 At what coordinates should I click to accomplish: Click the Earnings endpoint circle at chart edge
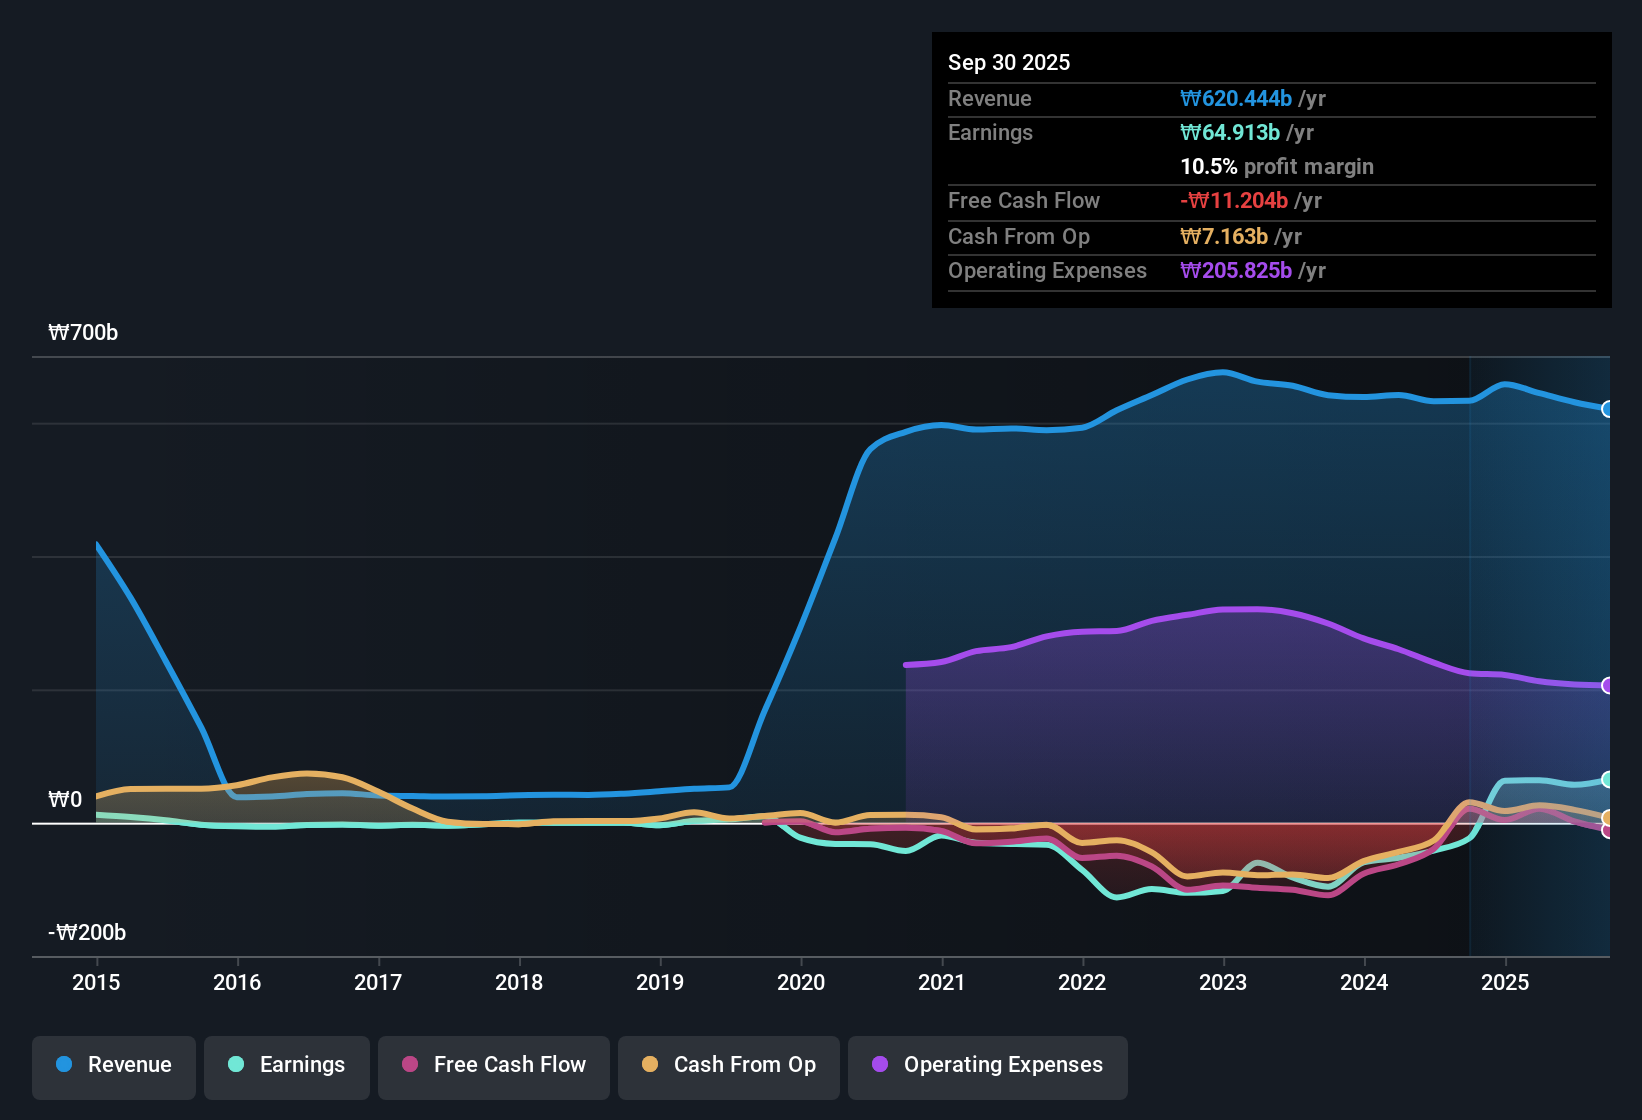point(1607,780)
